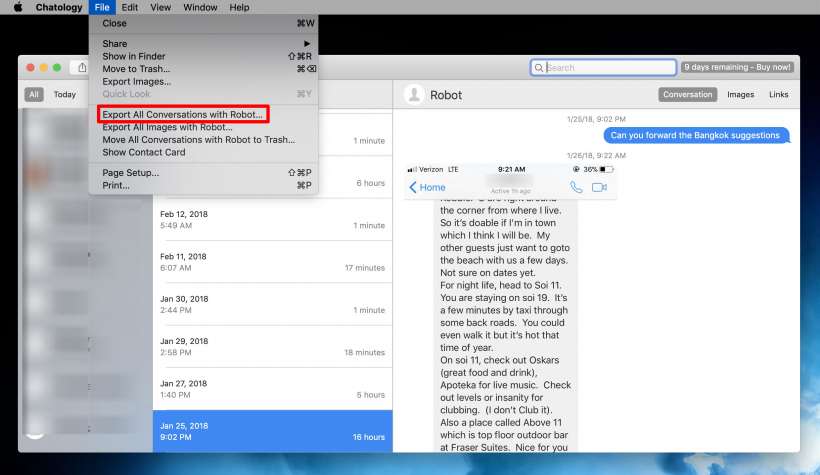Image resolution: width=820 pixels, height=475 pixels.
Task: Click the yellow minimize window button
Action: coord(43,67)
